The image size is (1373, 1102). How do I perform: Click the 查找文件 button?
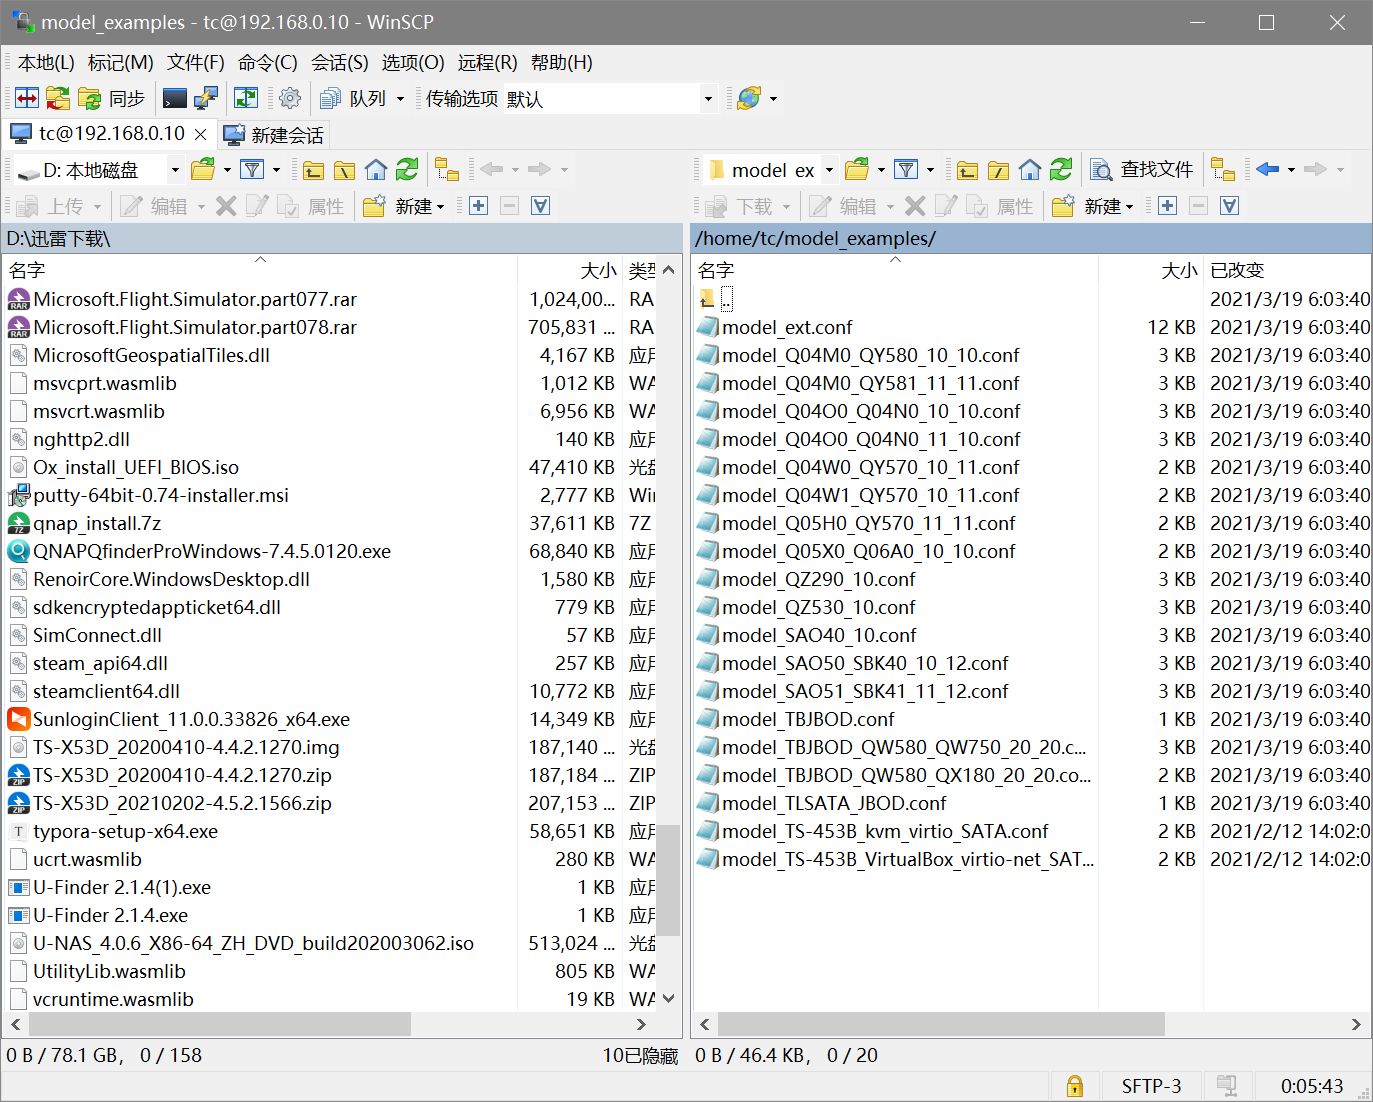pyautogui.click(x=1142, y=170)
